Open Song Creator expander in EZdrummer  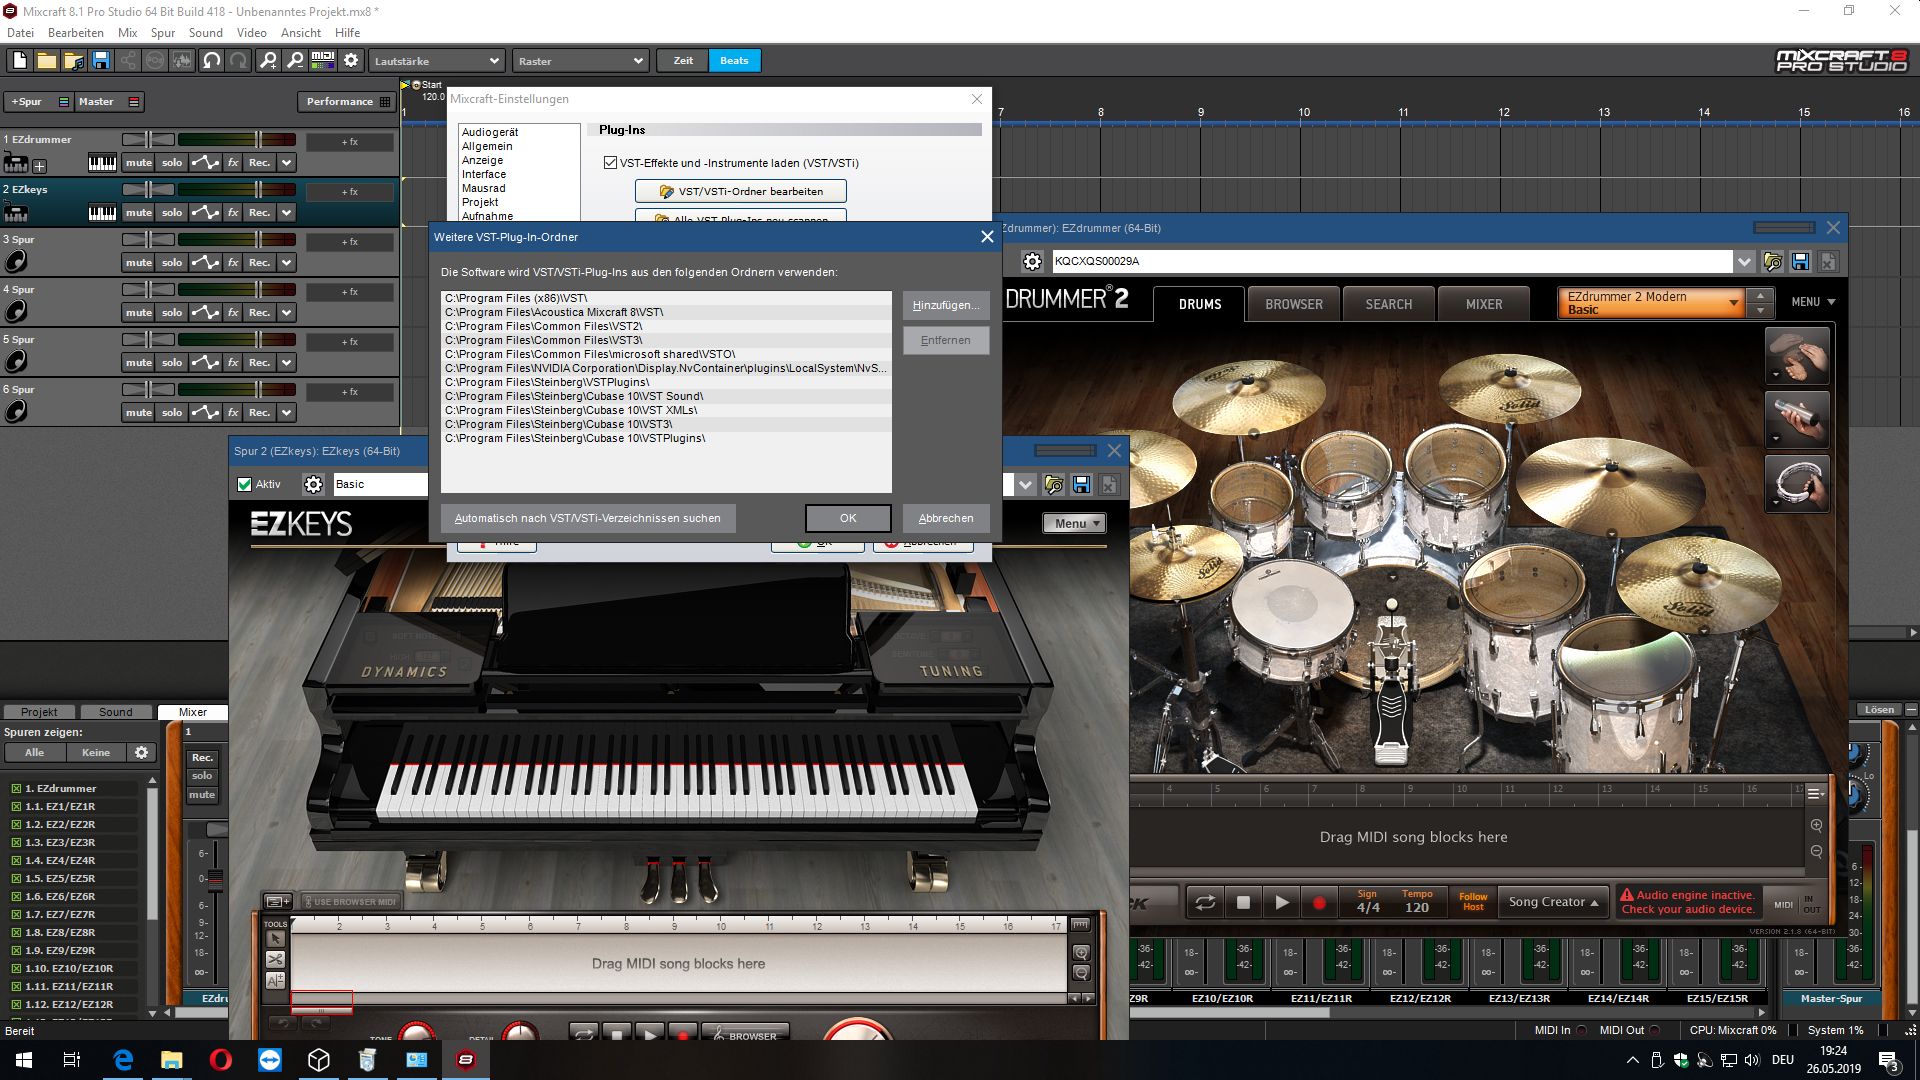point(1553,902)
